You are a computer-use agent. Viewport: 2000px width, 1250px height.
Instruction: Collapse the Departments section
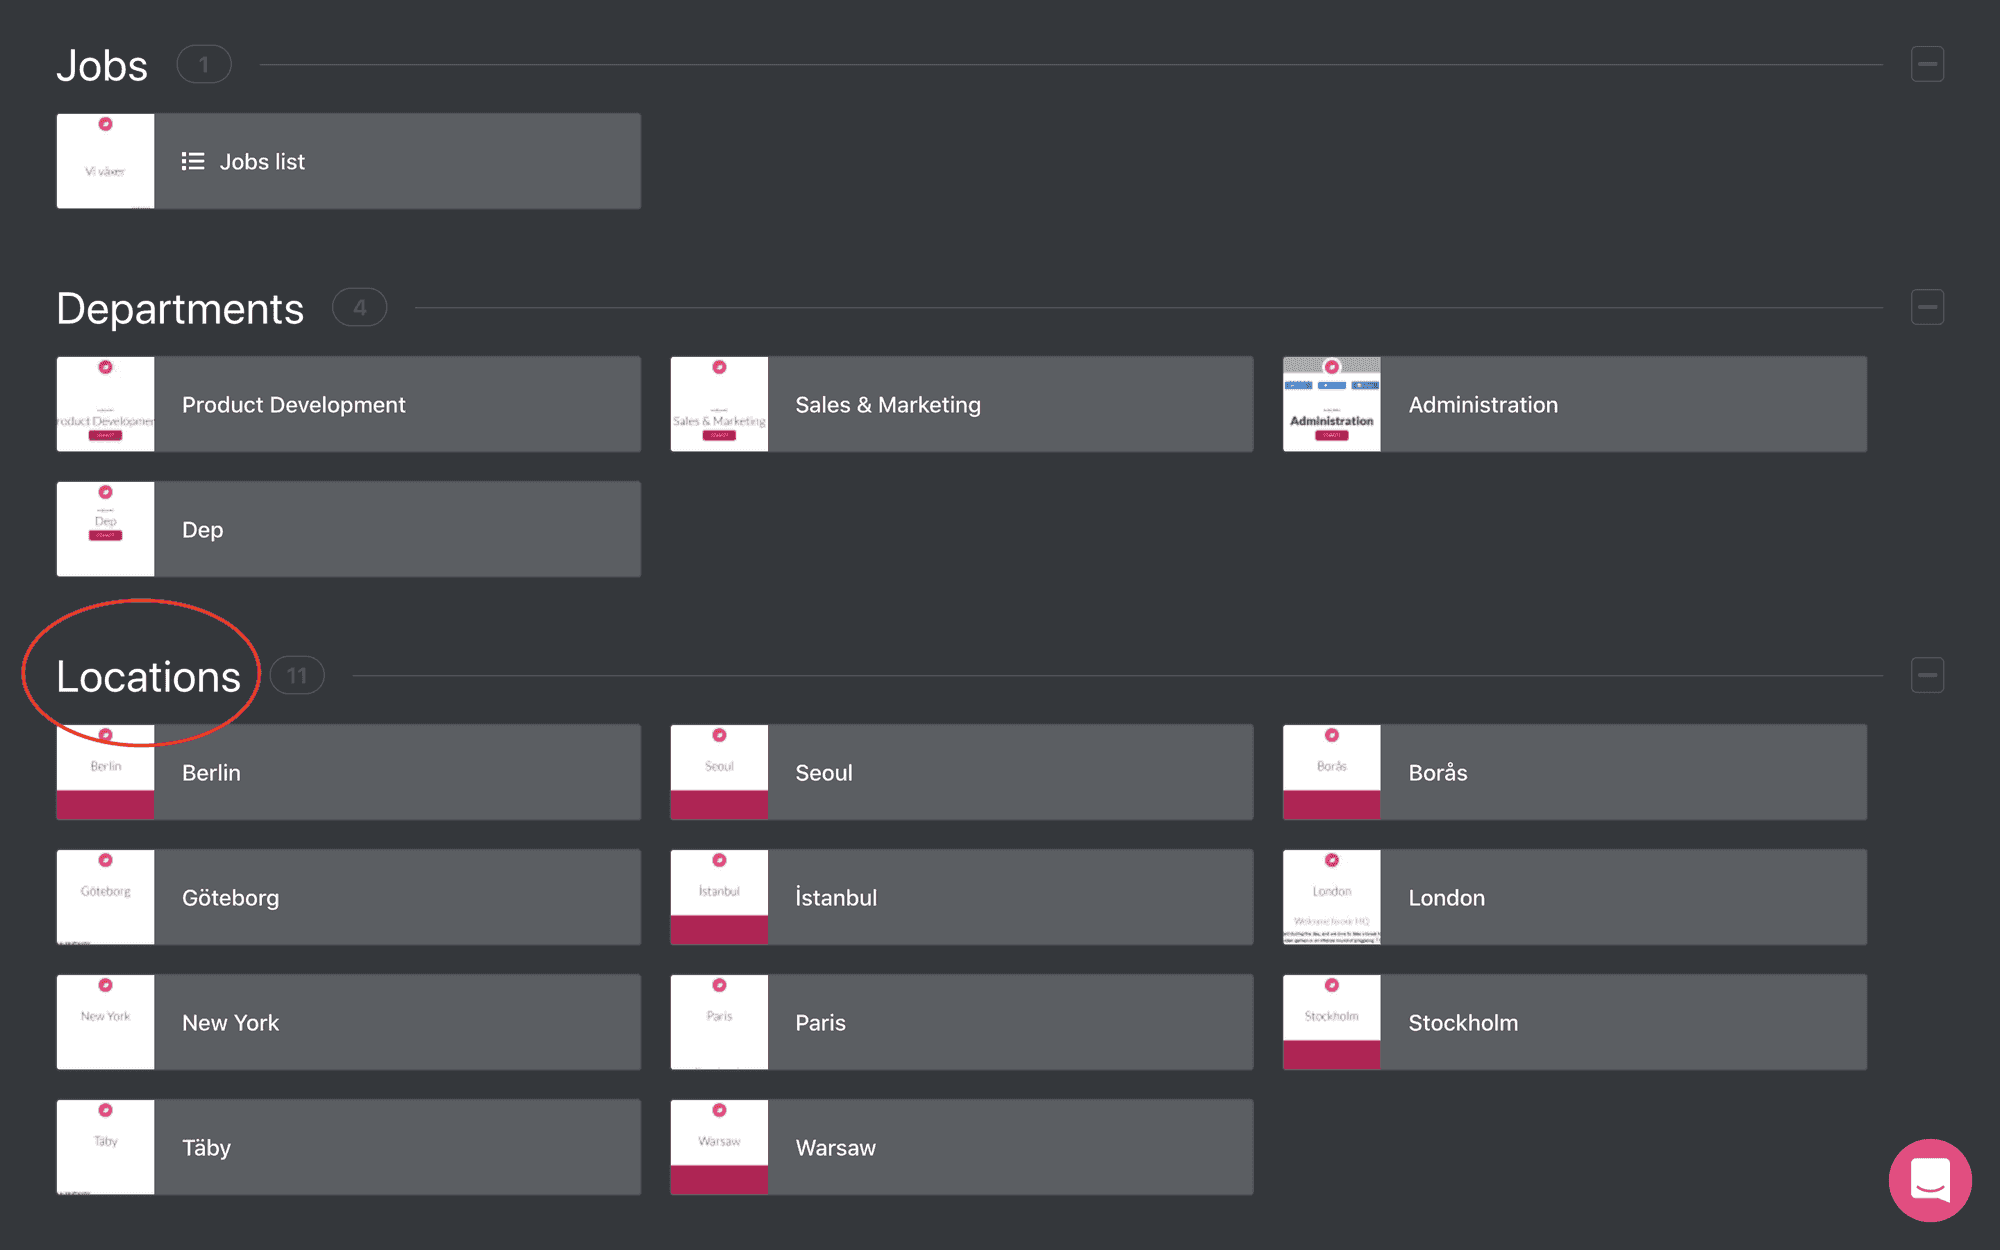point(1927,307)
